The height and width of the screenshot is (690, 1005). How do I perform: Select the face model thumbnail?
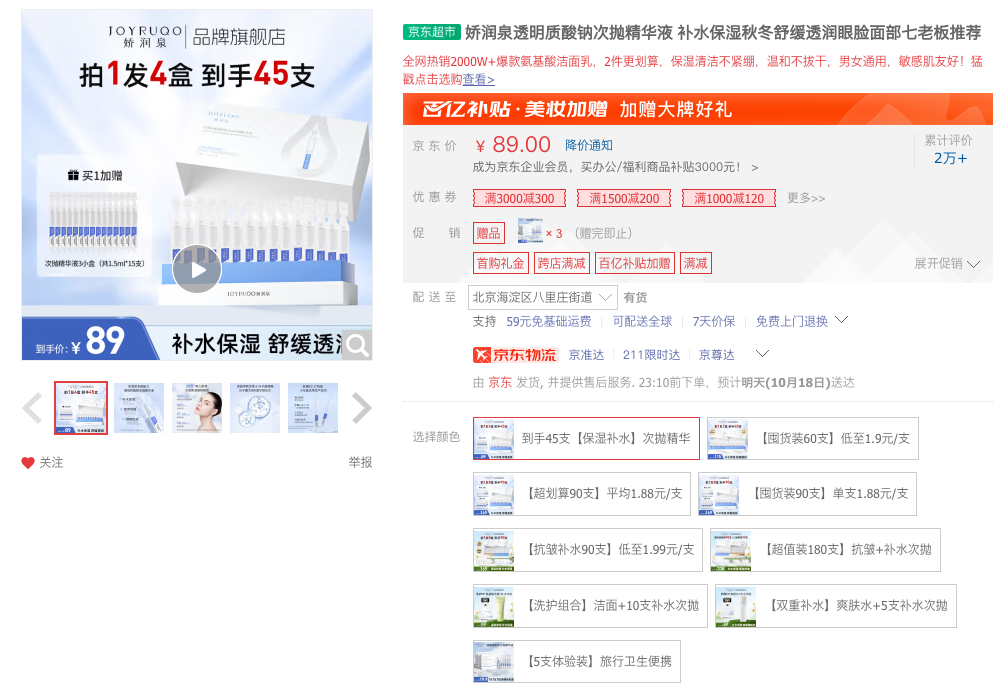197,408
